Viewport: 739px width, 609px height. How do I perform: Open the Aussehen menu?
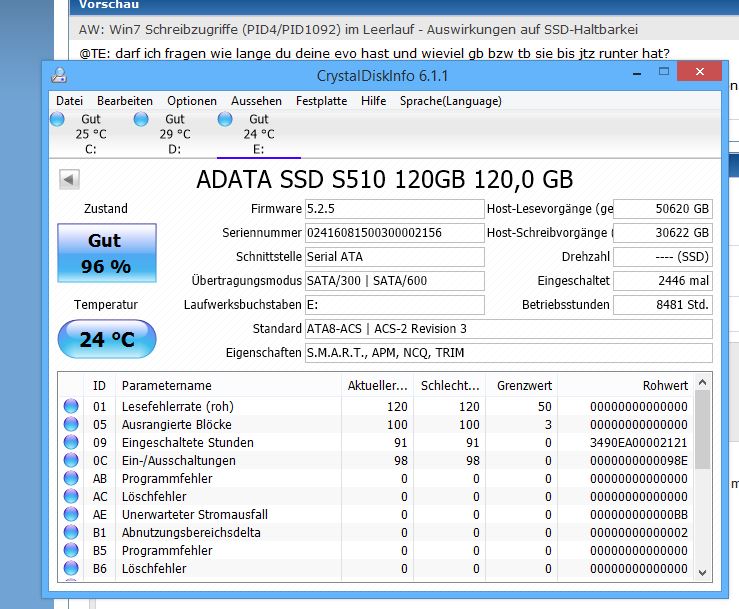[256, 101]
